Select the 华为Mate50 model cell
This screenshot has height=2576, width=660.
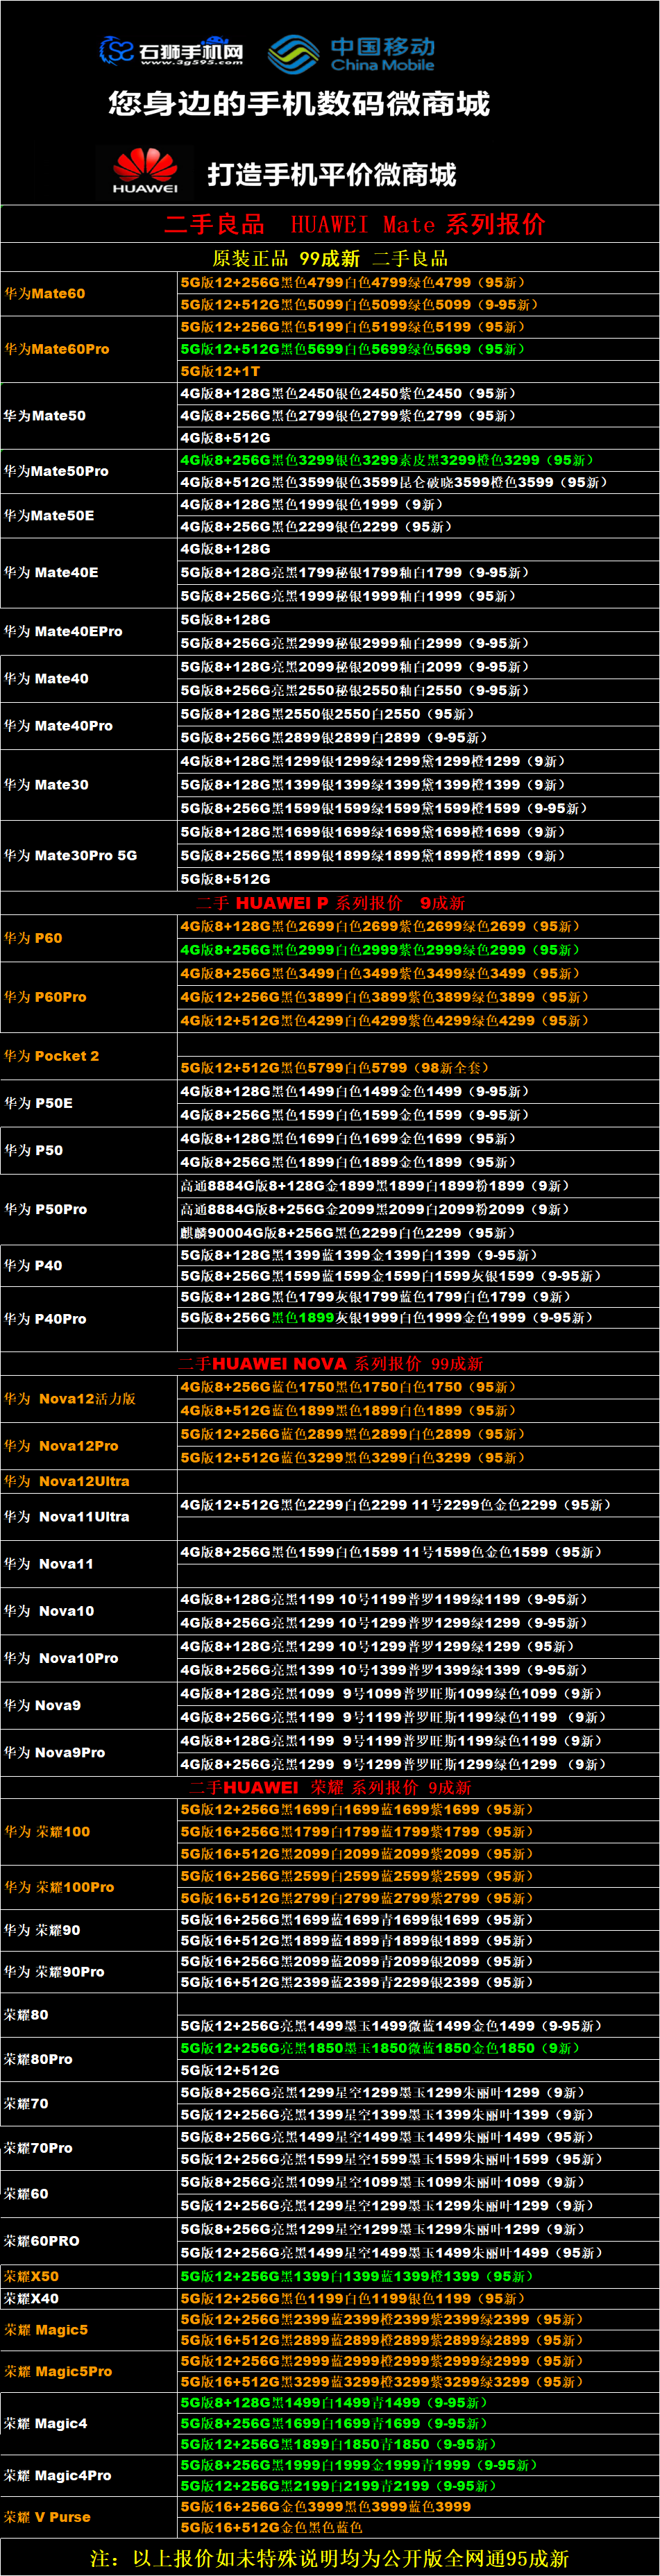pos(89,415)
